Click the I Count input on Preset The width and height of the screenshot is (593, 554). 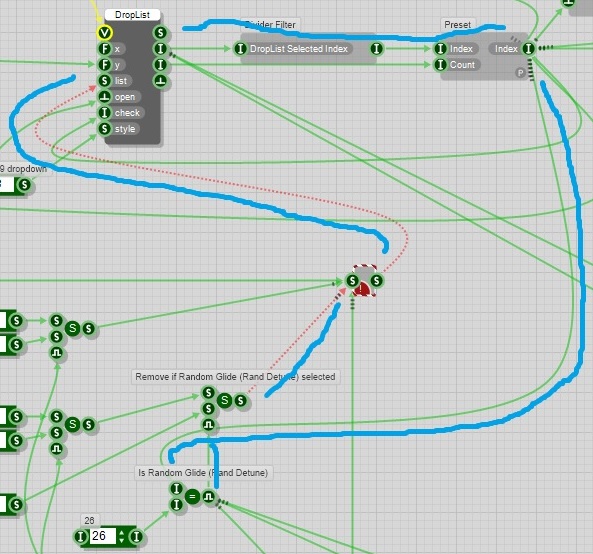(440, 65)
